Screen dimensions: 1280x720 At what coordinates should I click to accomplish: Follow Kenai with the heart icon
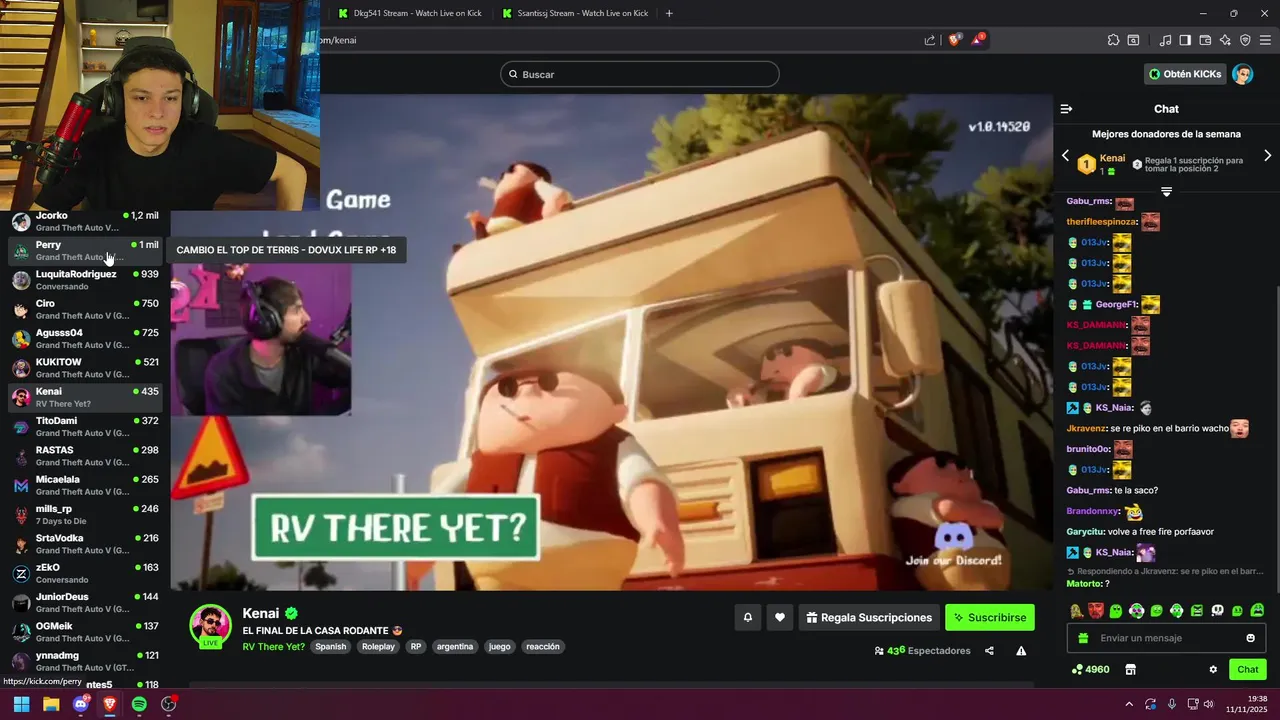[x=780, y=618]
